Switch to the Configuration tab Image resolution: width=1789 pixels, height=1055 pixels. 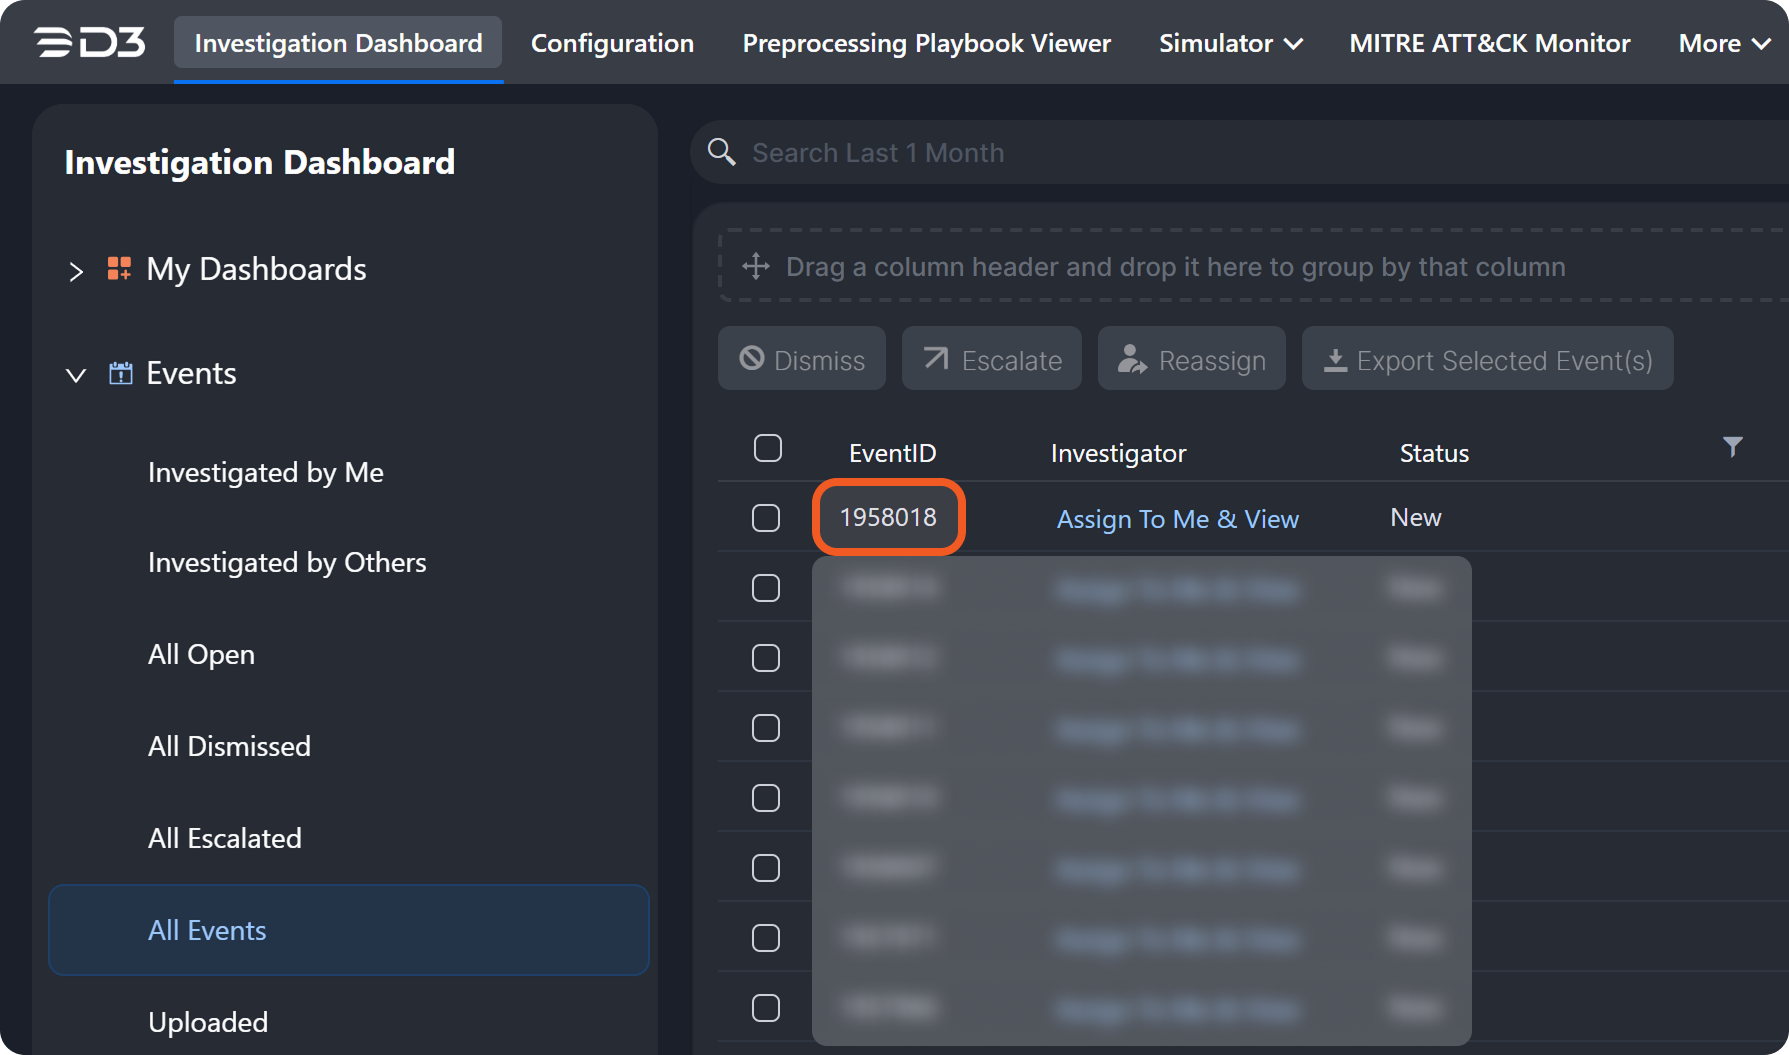[612, 43]
